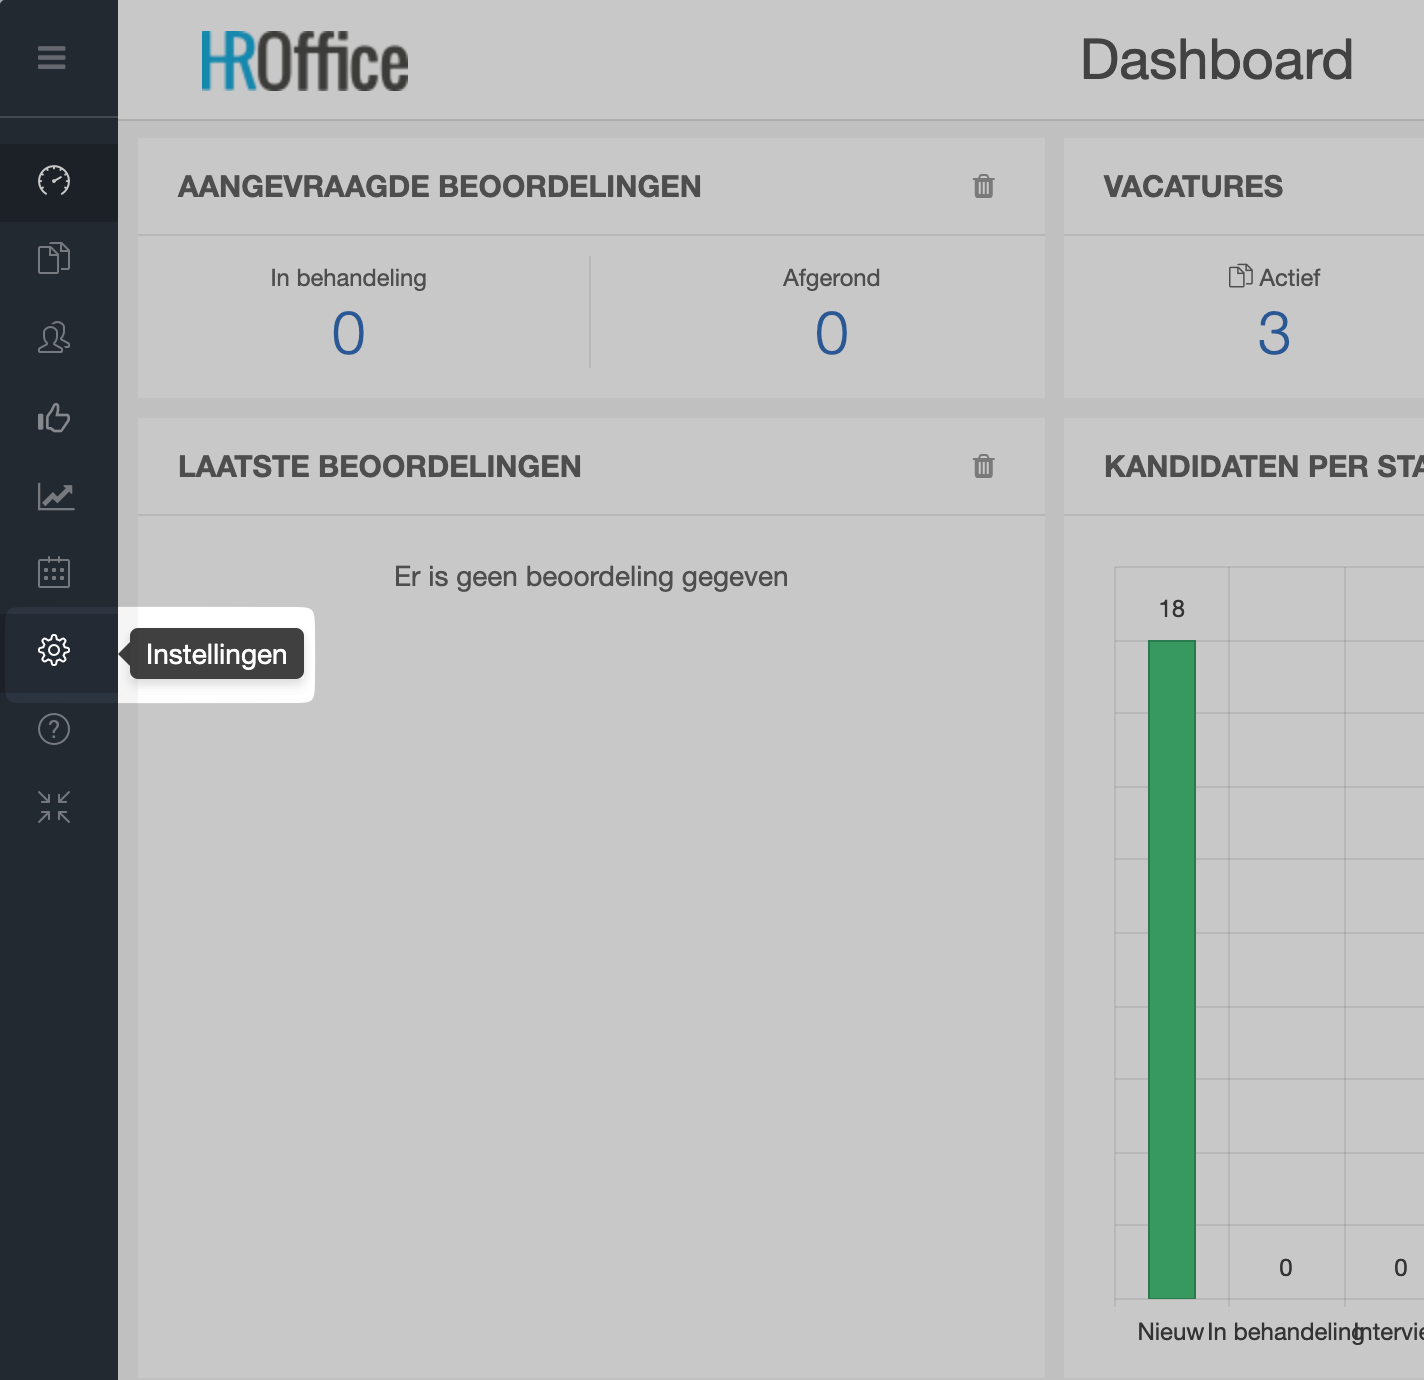Screen dimensions: 1424x1380
Task: Click the Instellingen tooltip label
Action: pos(217,654)
